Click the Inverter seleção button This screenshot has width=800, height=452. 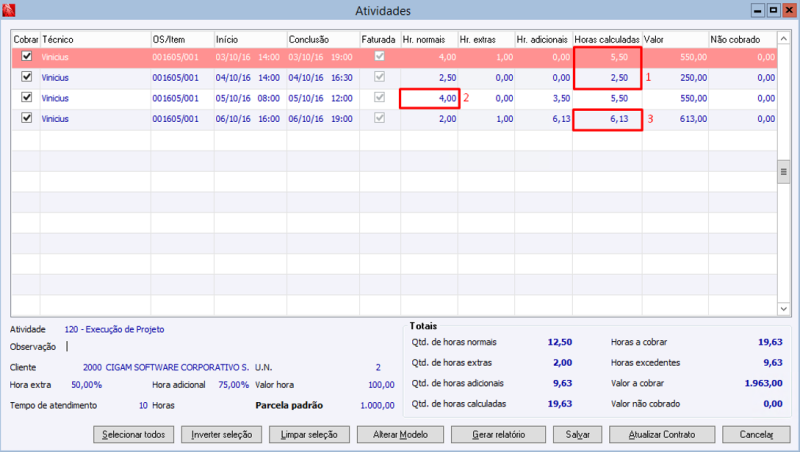[x=221, y=435]
